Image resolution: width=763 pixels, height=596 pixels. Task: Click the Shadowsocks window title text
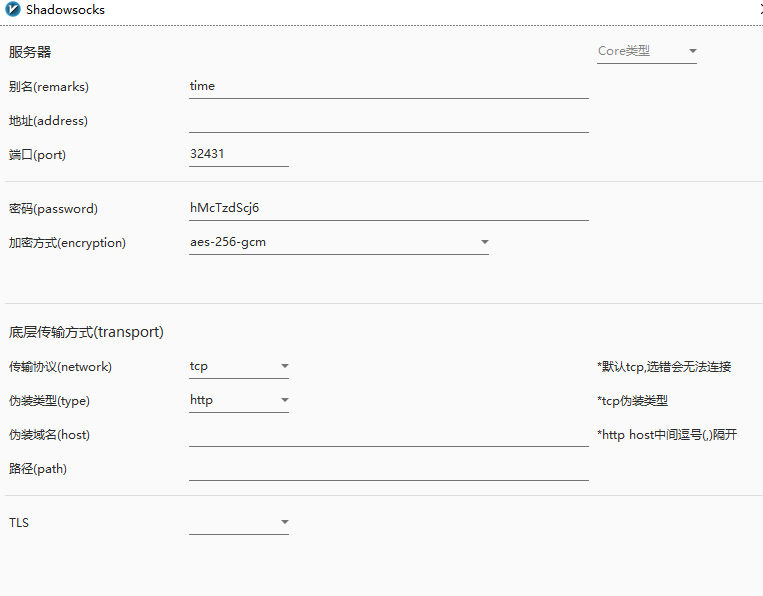coord(65,10)
